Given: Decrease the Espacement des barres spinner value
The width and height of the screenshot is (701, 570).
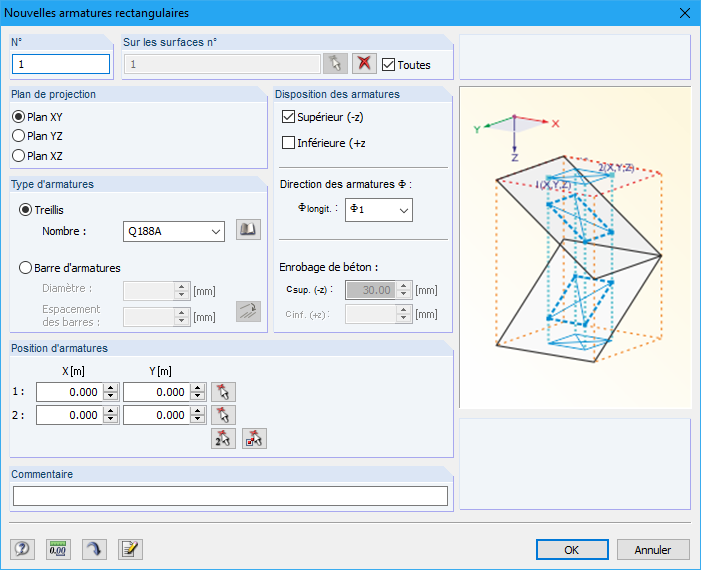Looking at the screenshot, I should 182,321.
